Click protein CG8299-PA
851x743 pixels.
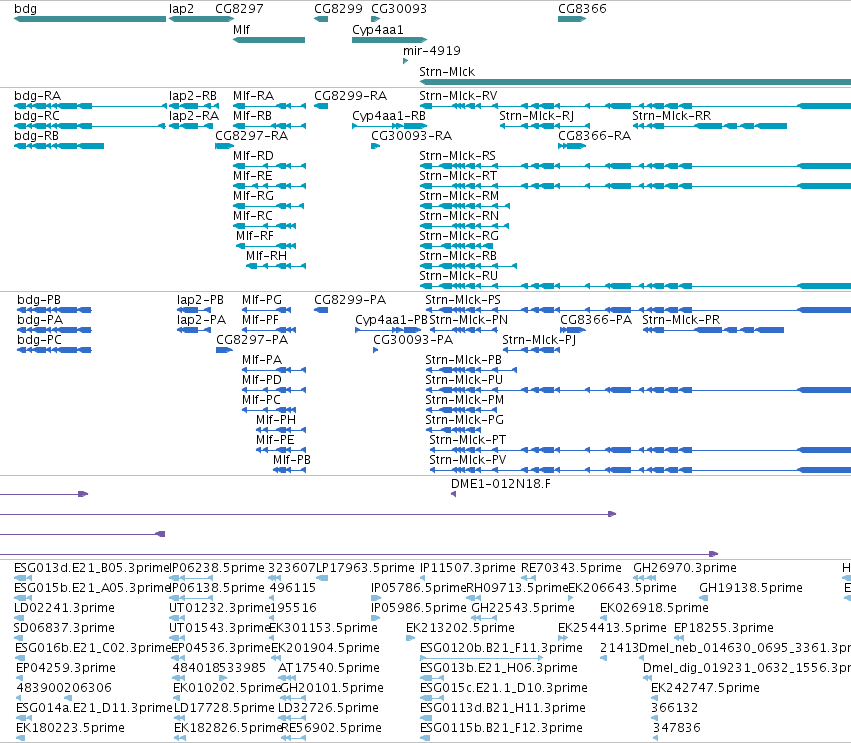(x=350, y=300)
